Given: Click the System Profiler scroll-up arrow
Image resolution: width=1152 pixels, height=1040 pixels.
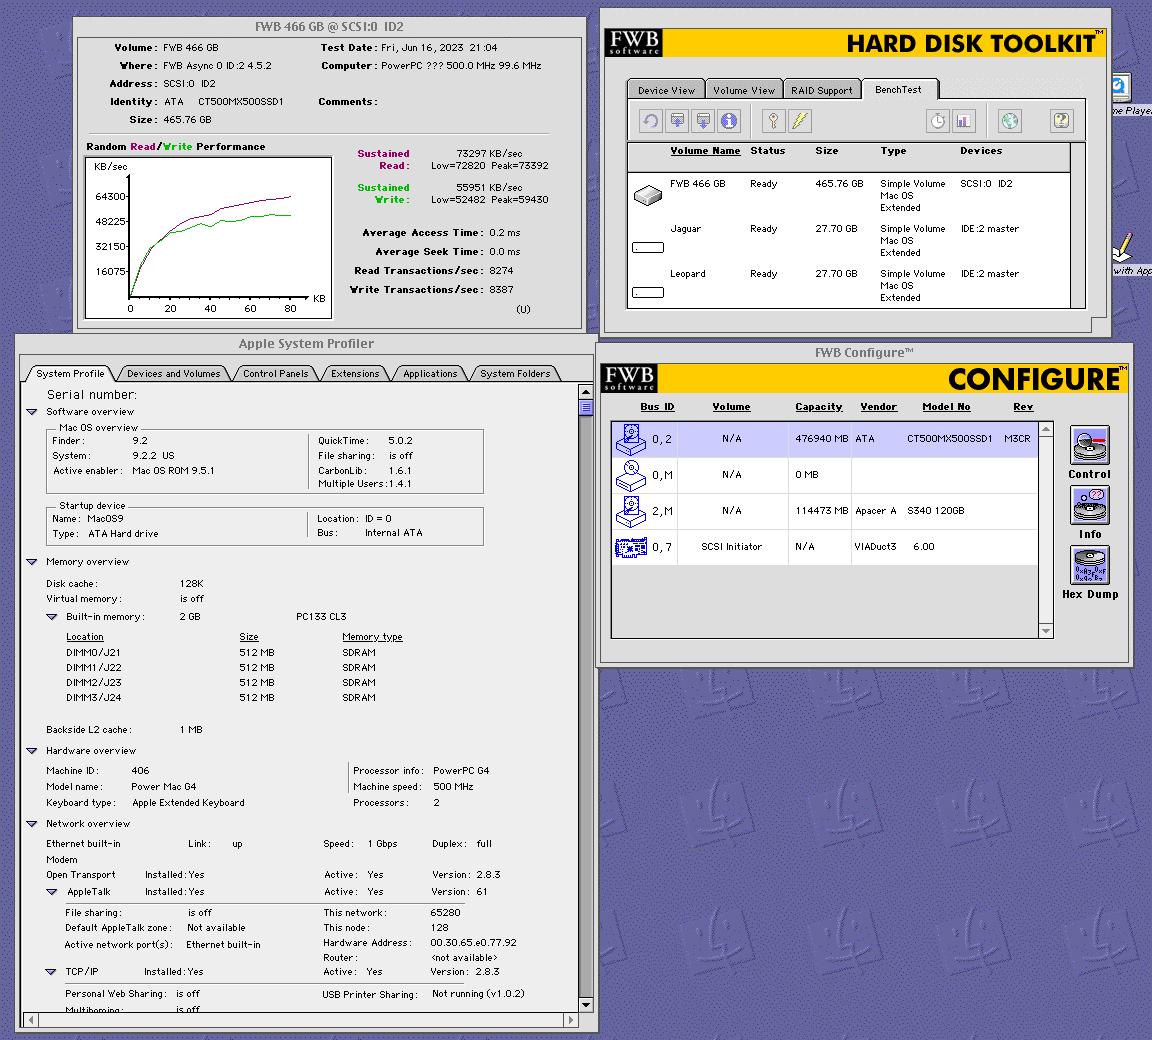Looking at the screenshot, I should (x=586, y=392).
